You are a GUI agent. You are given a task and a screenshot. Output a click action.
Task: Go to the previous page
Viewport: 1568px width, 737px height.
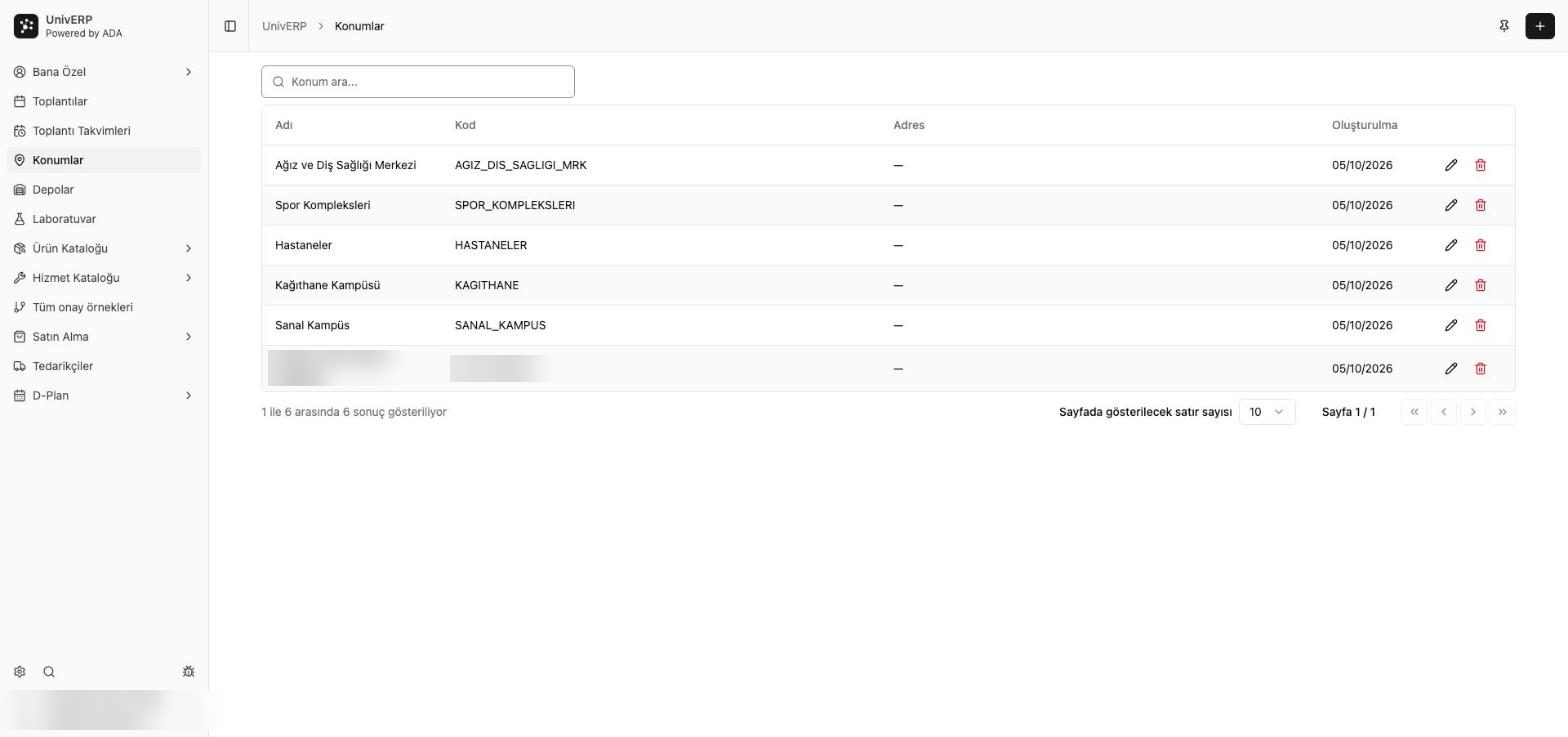pos(1443,412)
